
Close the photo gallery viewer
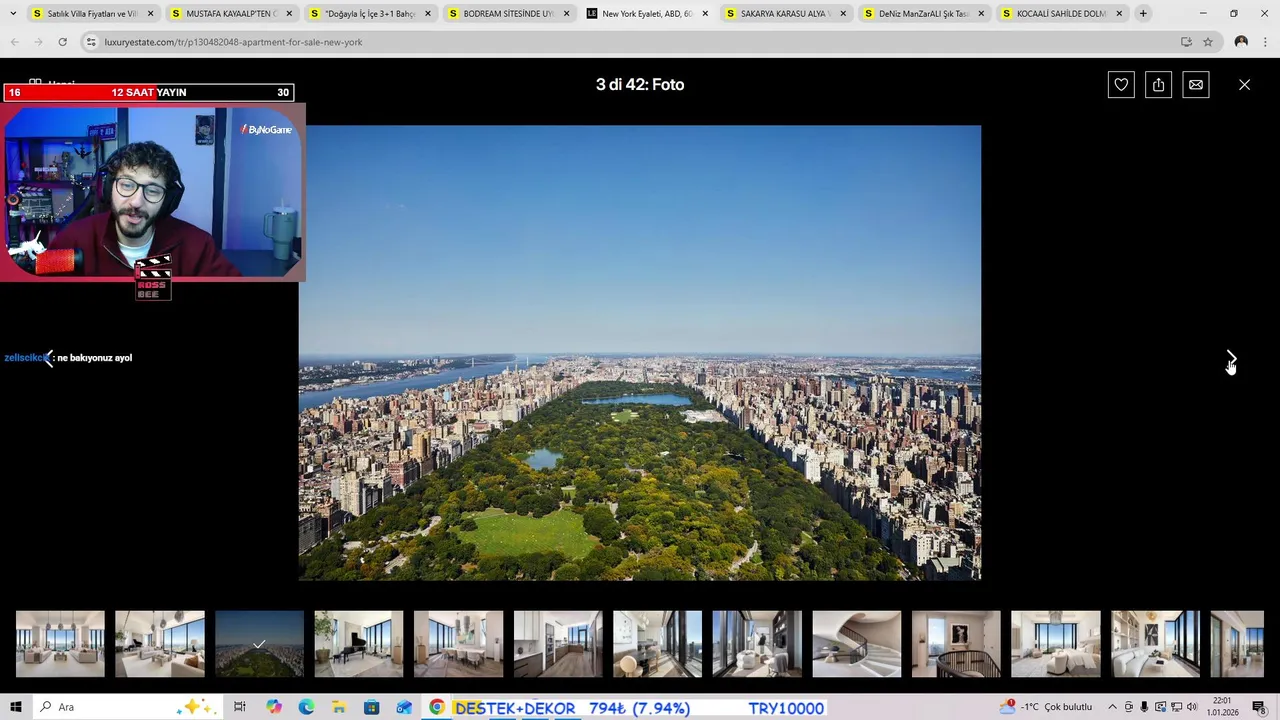point(1244,85)
